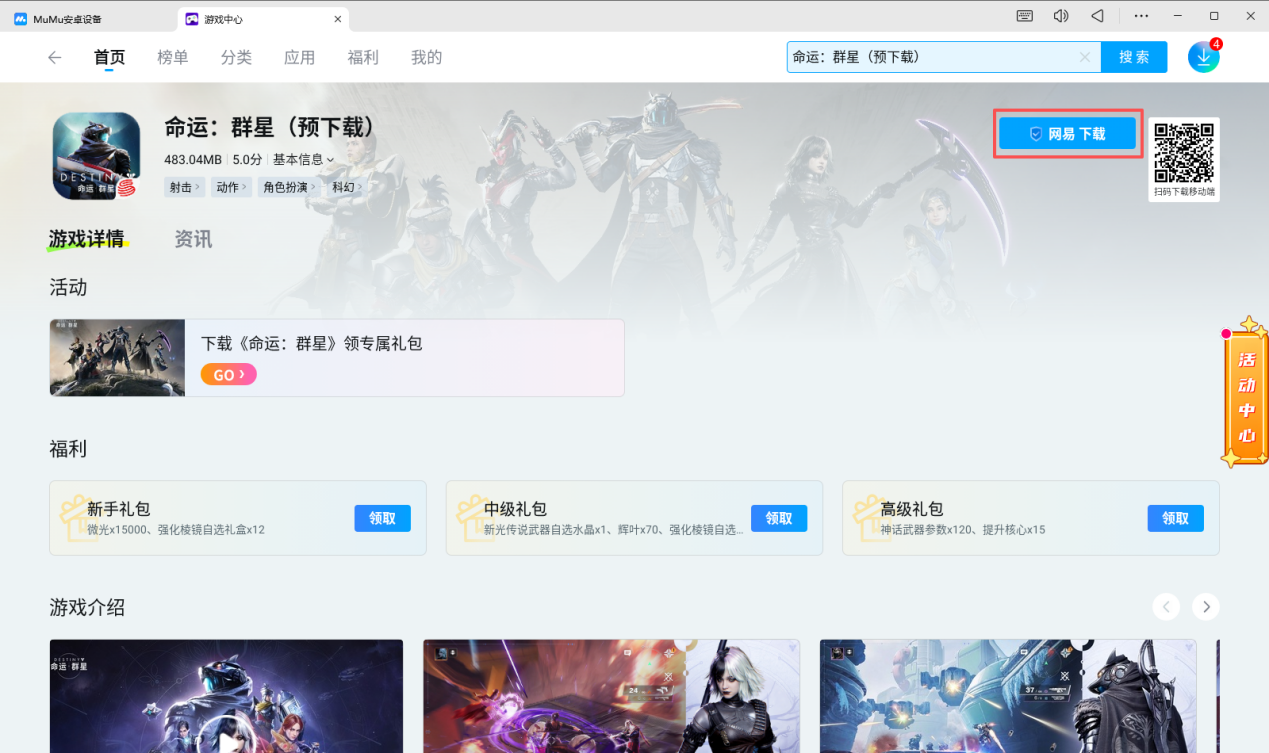Scan QR code image for mobile download

coord(1184,153)
